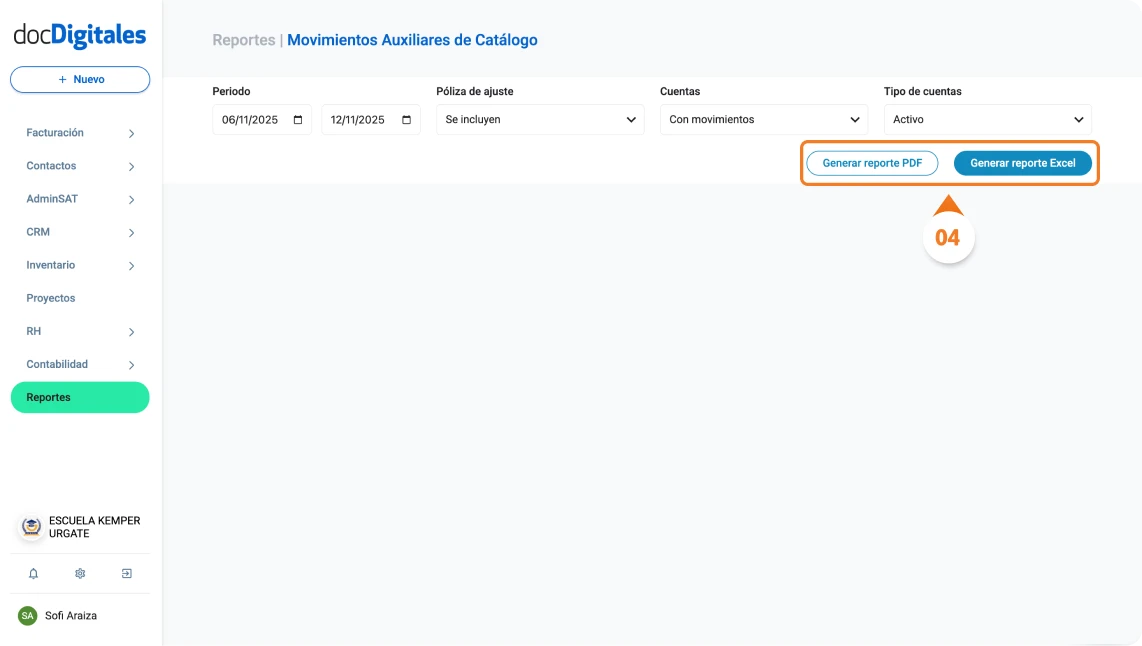The width and height of the screenshot is (1142, 646).
Task: Click the docDigitales logo
Action: pyautogui.click(x=79, y=34)
